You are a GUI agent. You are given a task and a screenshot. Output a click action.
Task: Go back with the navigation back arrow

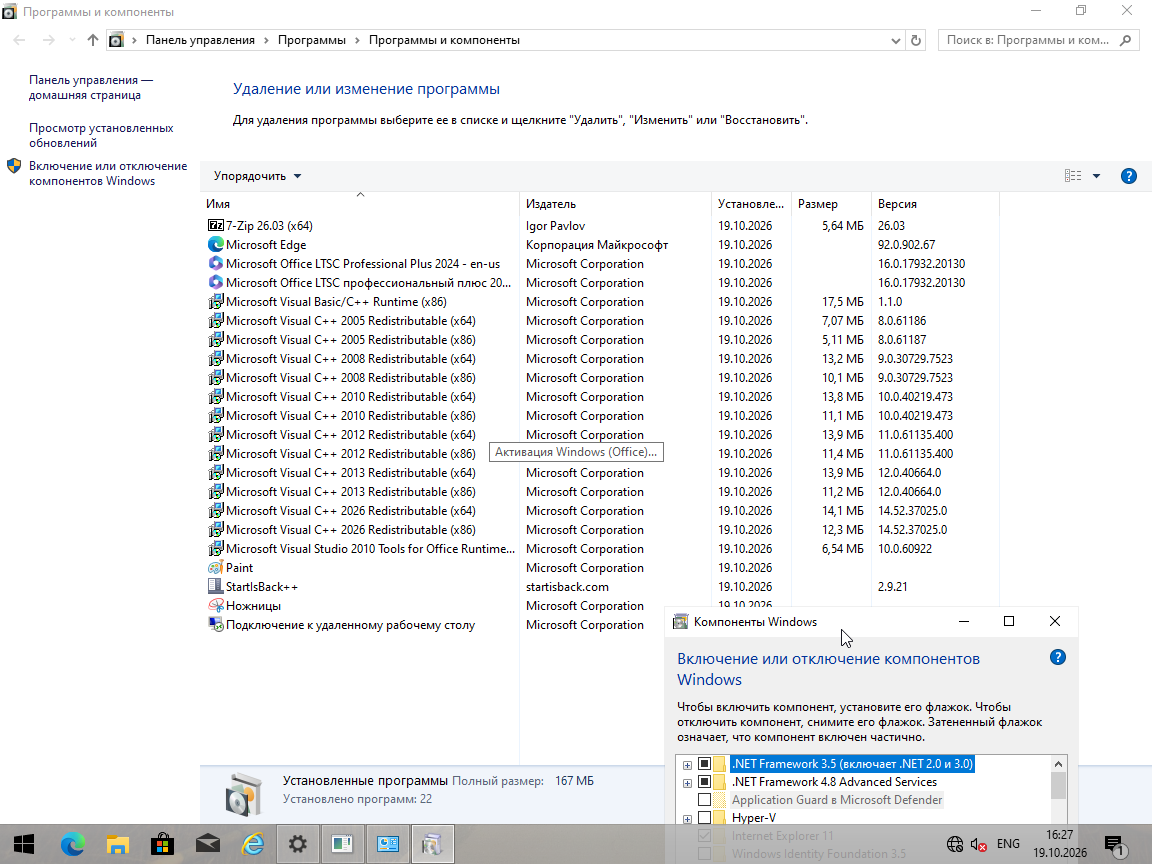(x=20, y=40)
